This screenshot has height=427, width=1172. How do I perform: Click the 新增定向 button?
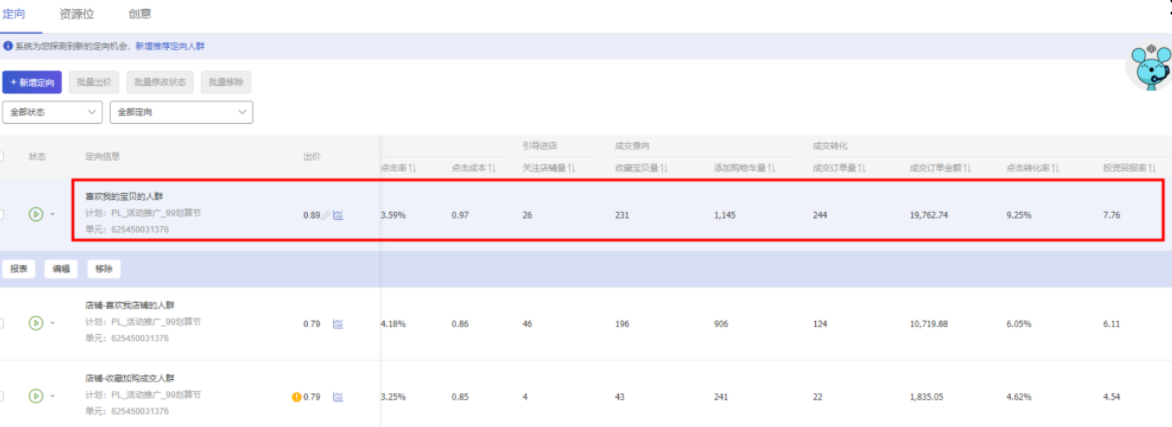33,82
